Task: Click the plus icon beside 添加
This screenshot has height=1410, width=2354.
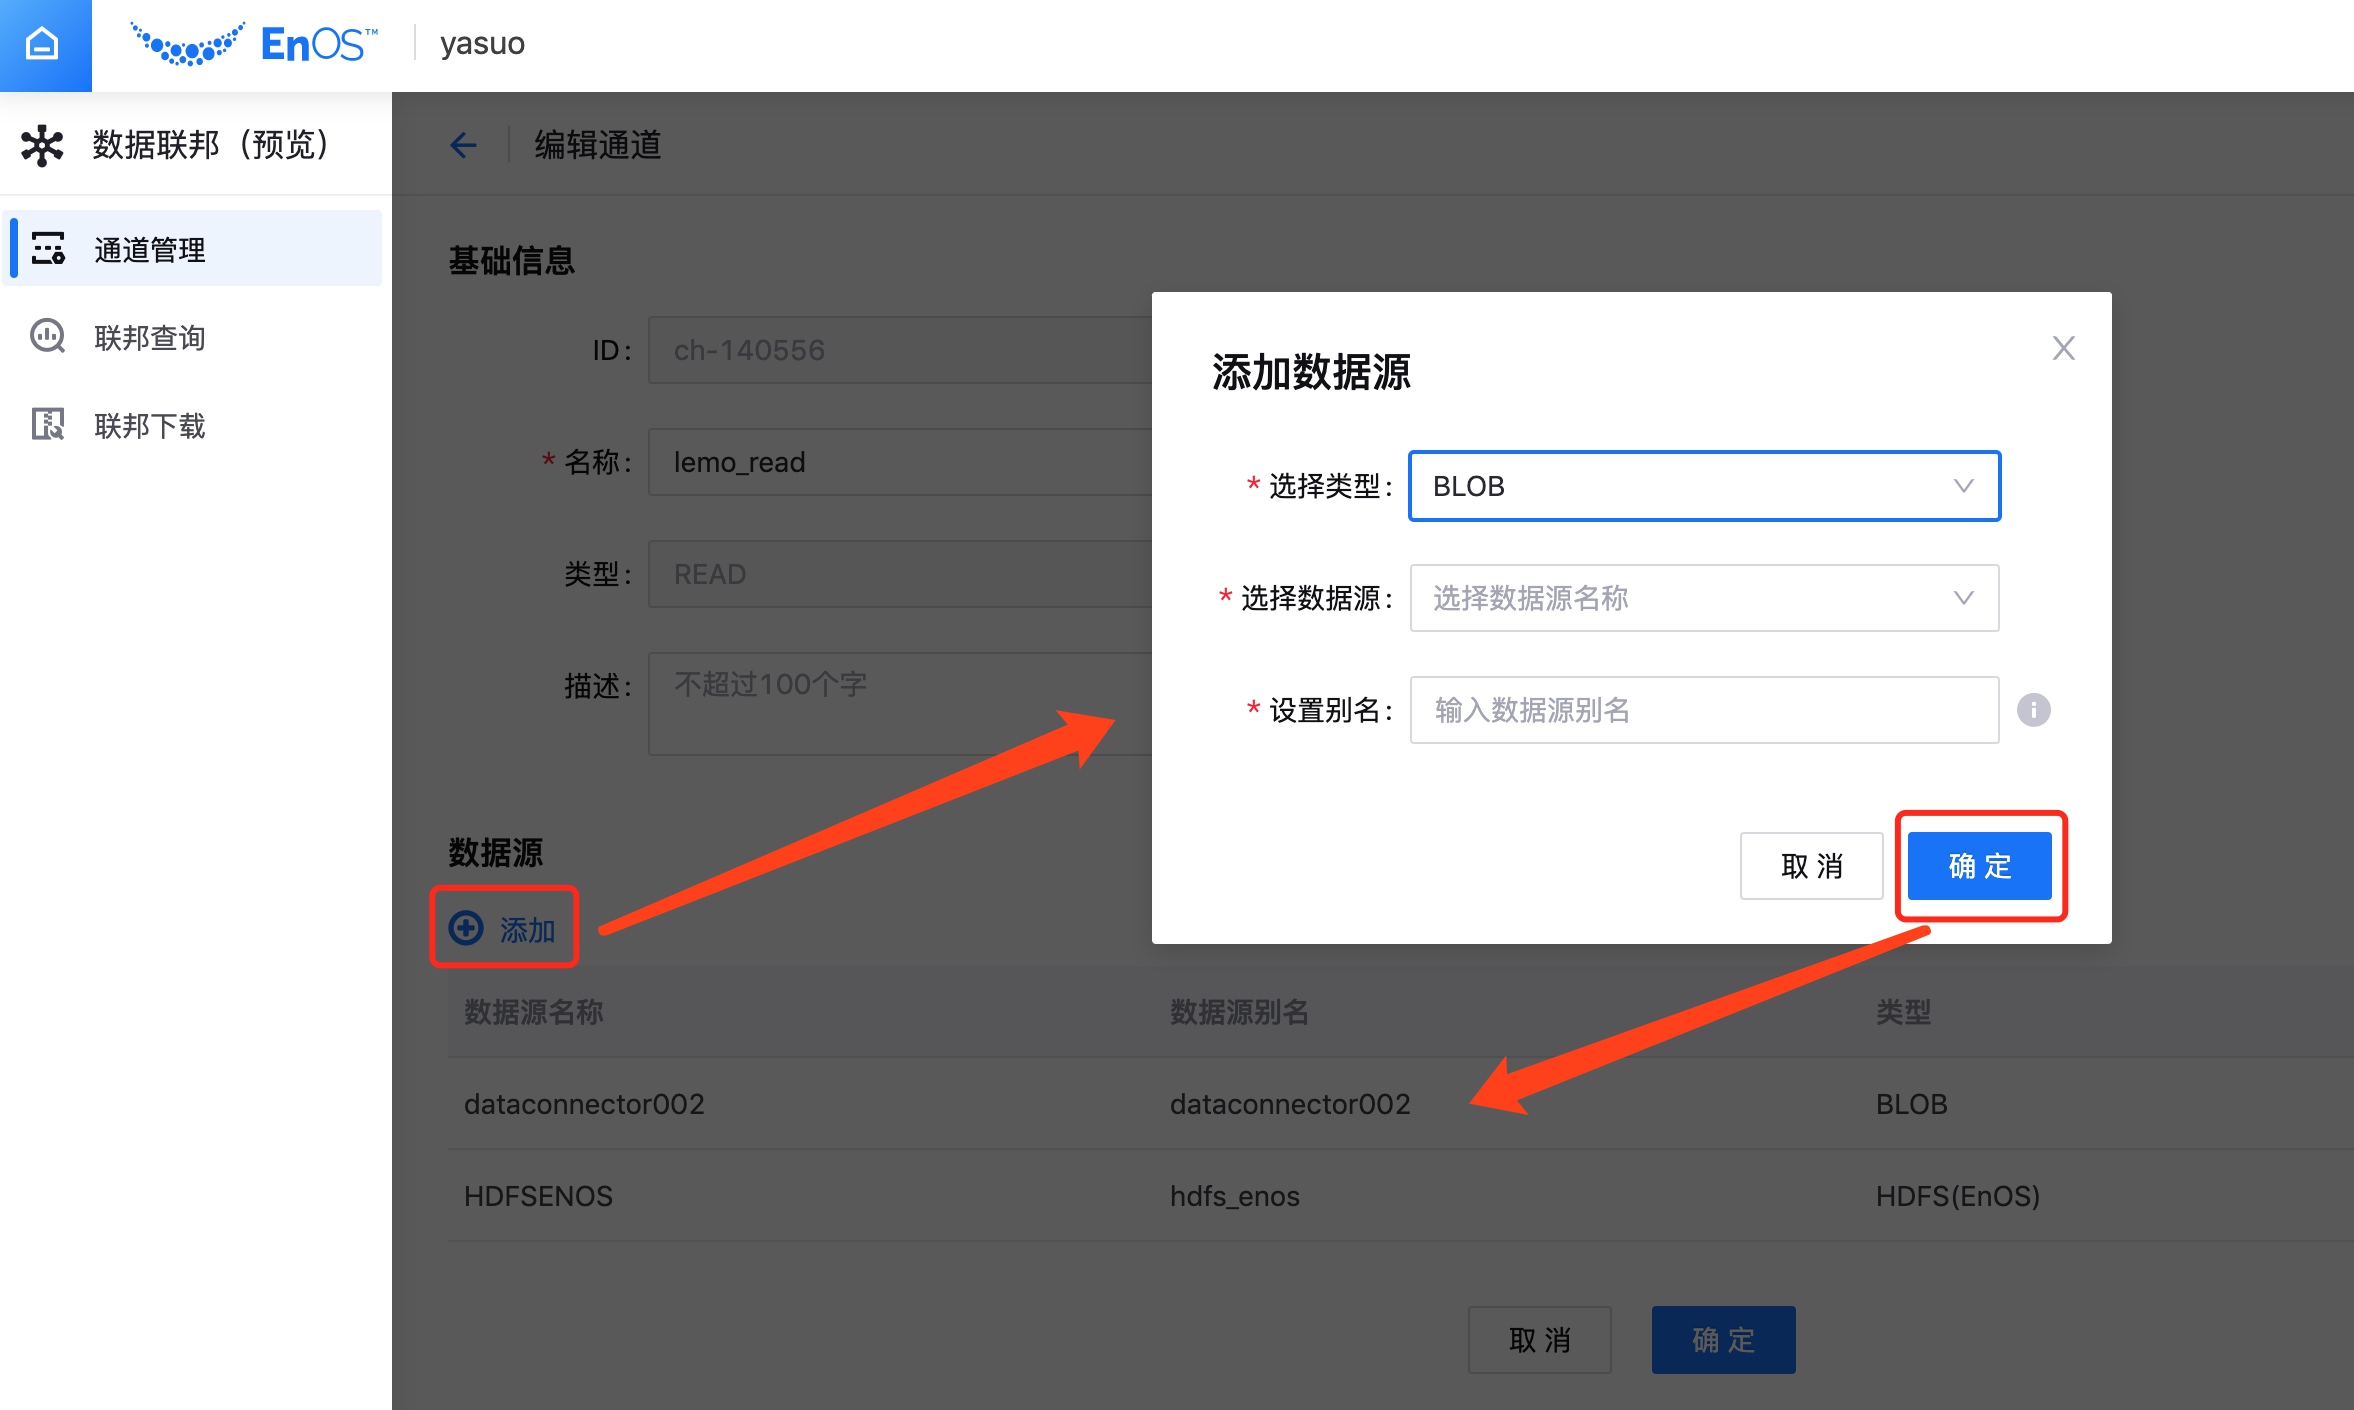Action: coord(466,928)
